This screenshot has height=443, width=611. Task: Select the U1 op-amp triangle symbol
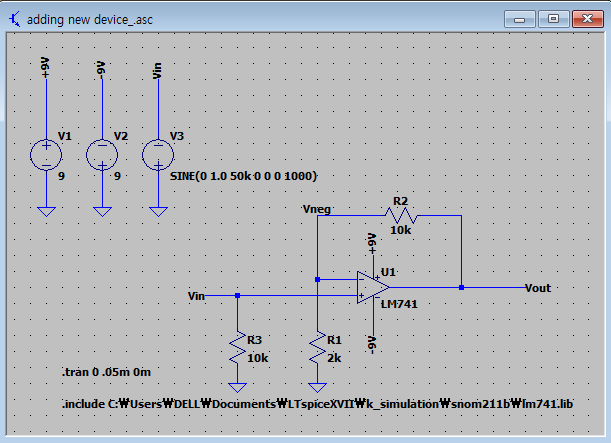373,288
